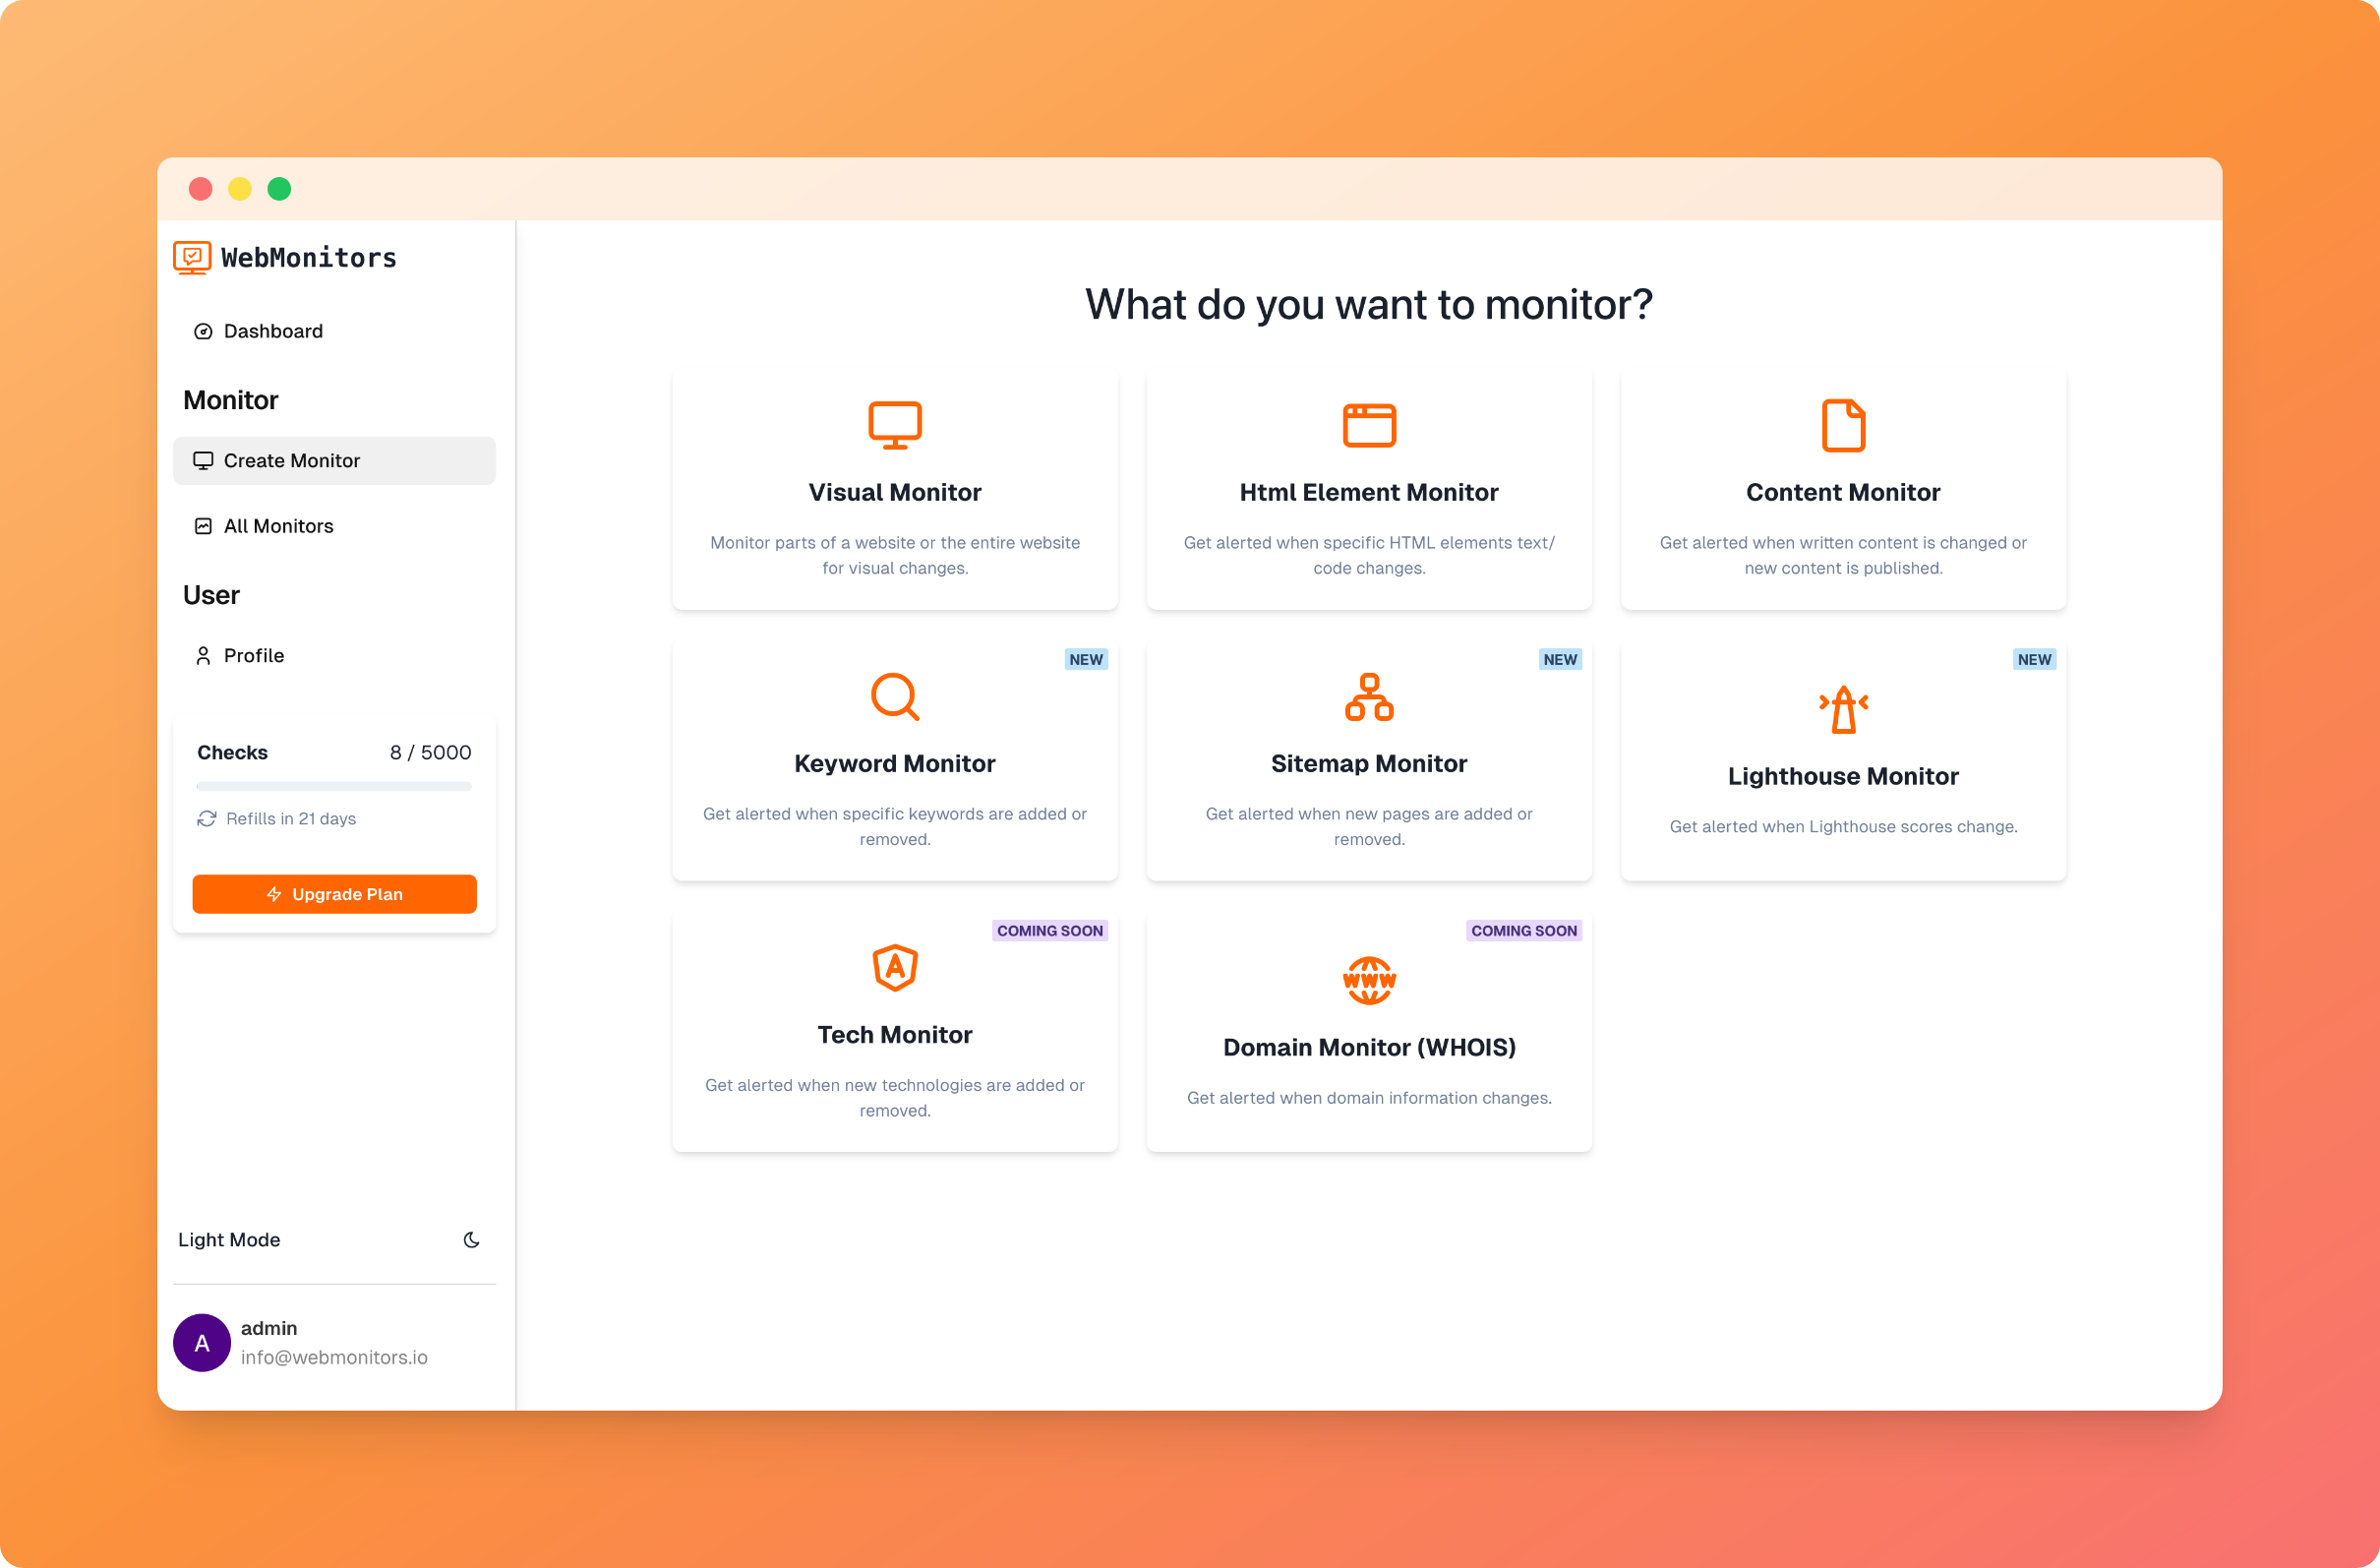
Task: Click the Visual Monitor screen icon
Action: [895, 425]
